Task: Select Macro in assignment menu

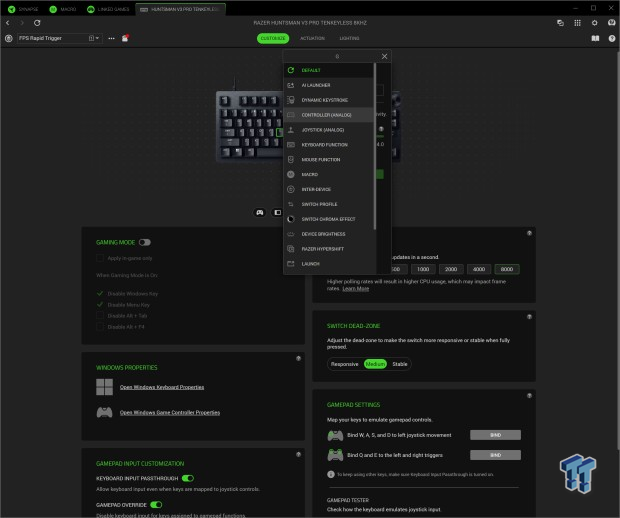Action: point(329,174)
